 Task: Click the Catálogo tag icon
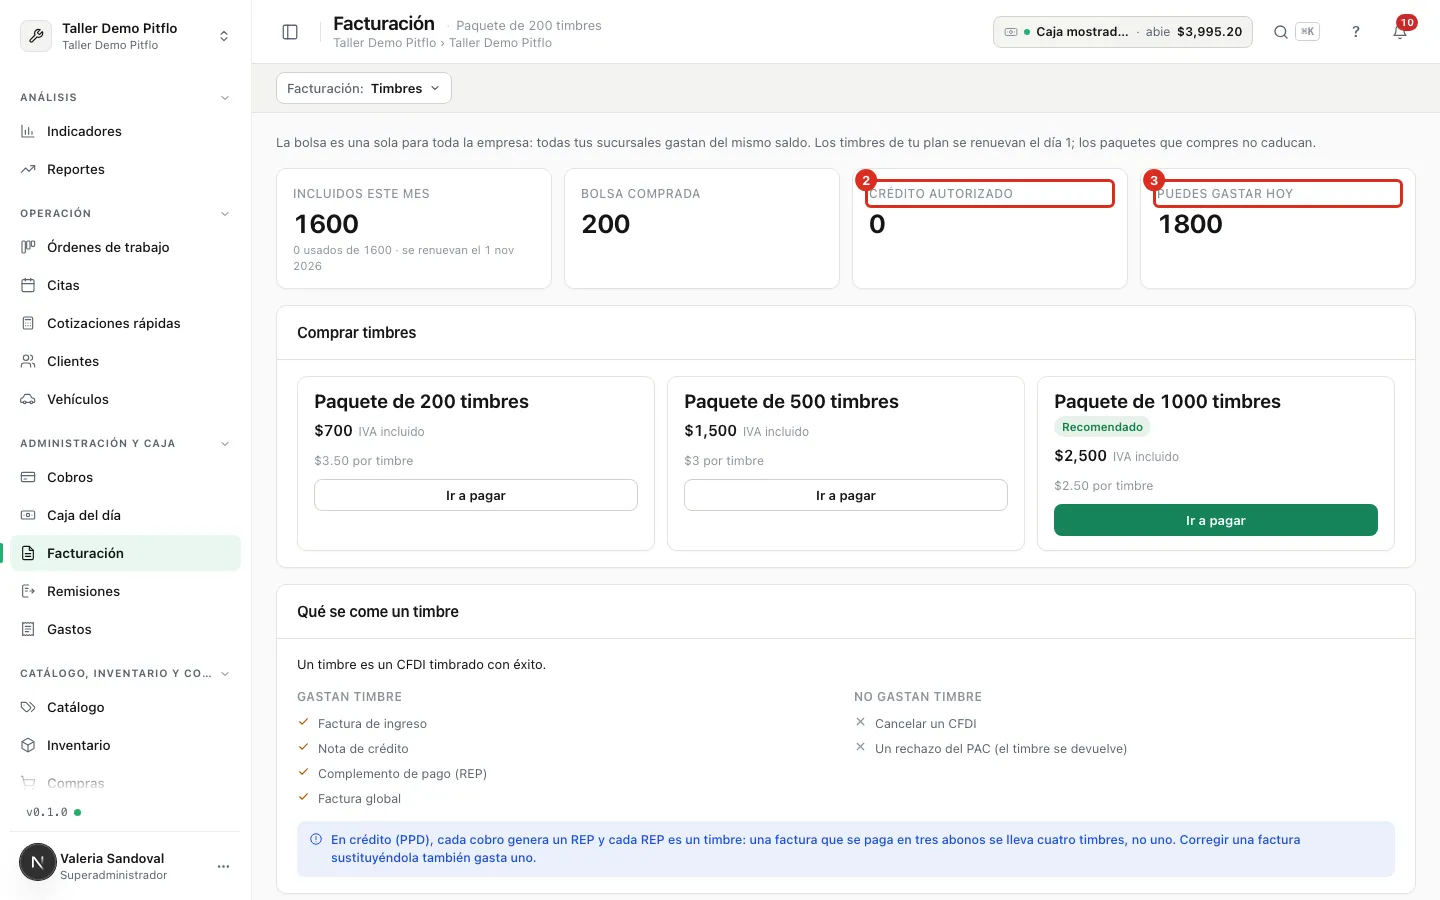point(28,707)
